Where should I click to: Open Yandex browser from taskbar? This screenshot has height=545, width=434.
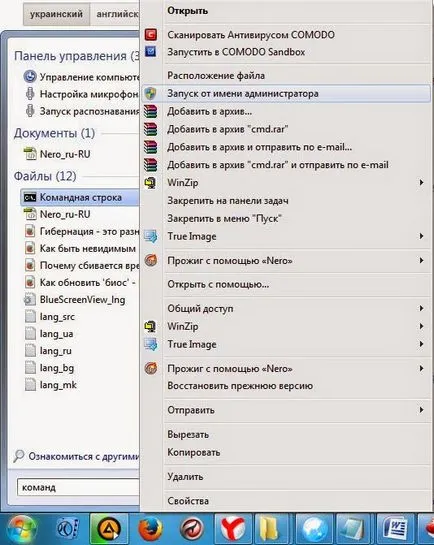(x=233, y=529)
